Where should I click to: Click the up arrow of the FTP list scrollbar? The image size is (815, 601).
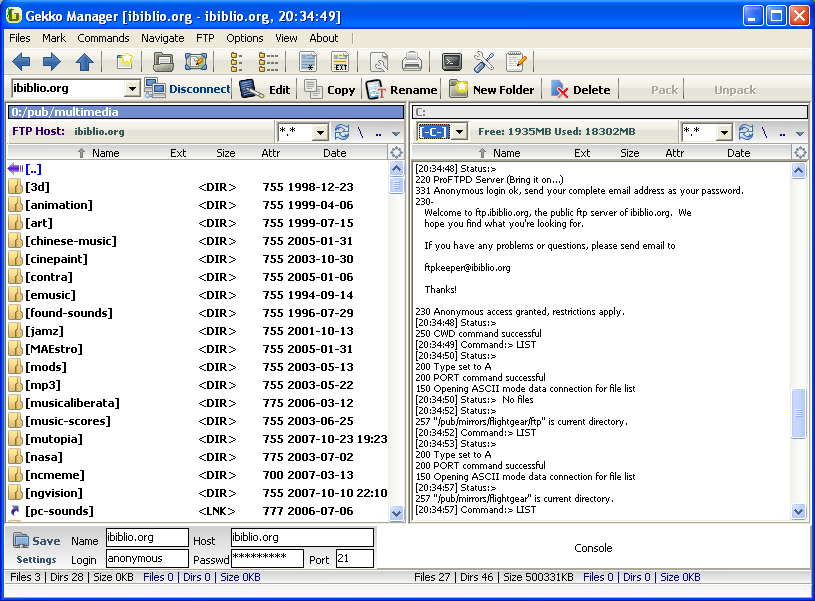click(396, 169)
